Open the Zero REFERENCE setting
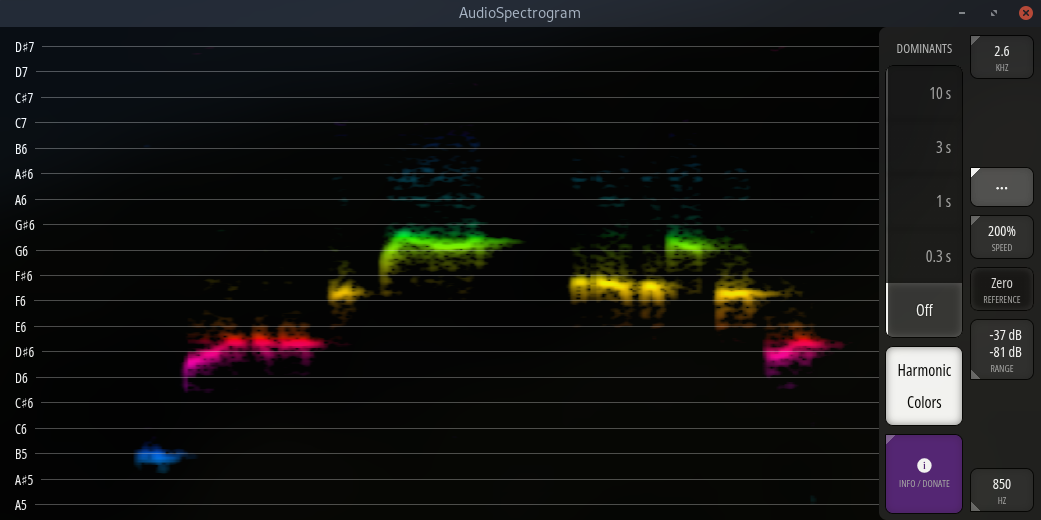Screen dimensions: 1041x520 pos(1002,290)
